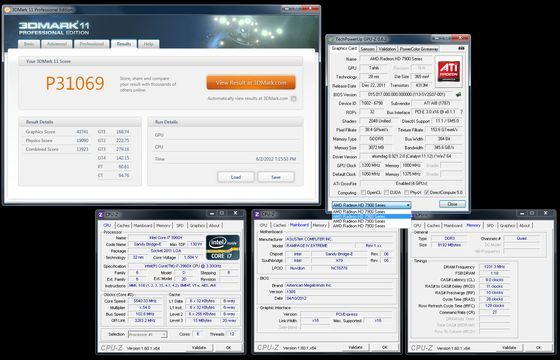Open Graphics tab in CPU-Z processor window
Image resolution: width=560 pixels, height=360 pixels.
(x=197, y=225)
